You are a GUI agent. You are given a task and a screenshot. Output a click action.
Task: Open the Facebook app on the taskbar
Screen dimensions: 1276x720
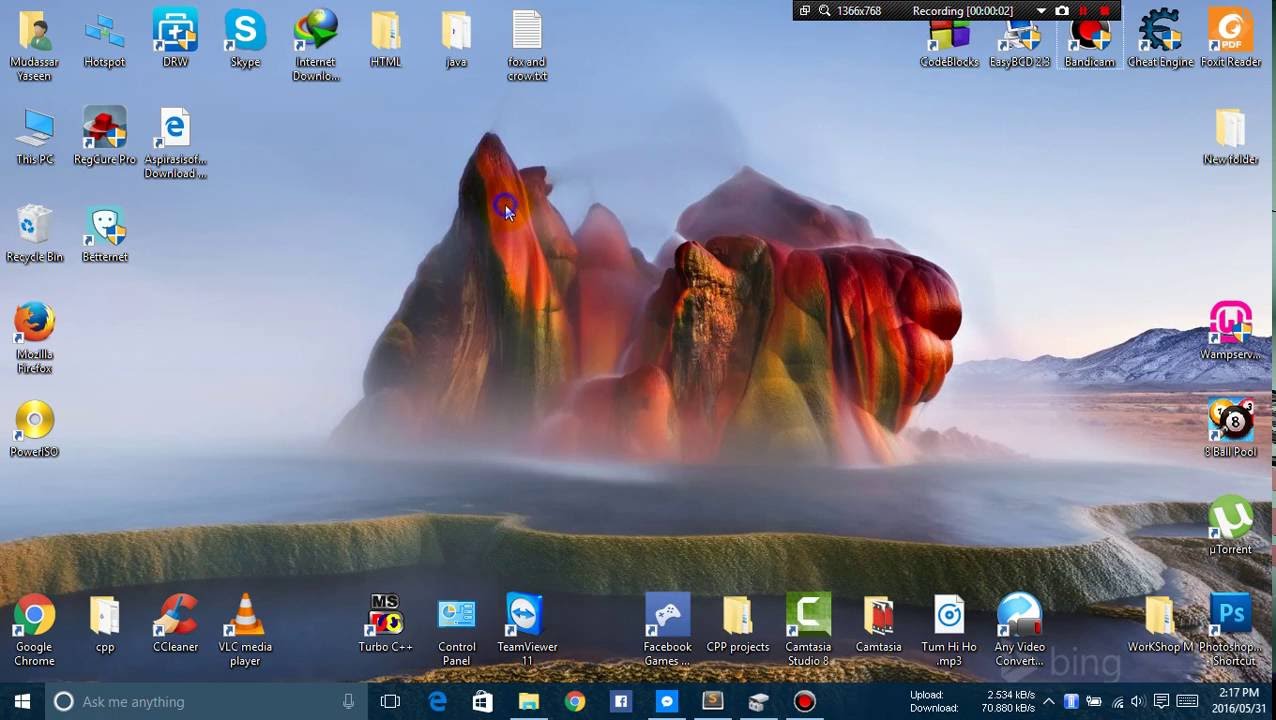(x=620, y=701)
